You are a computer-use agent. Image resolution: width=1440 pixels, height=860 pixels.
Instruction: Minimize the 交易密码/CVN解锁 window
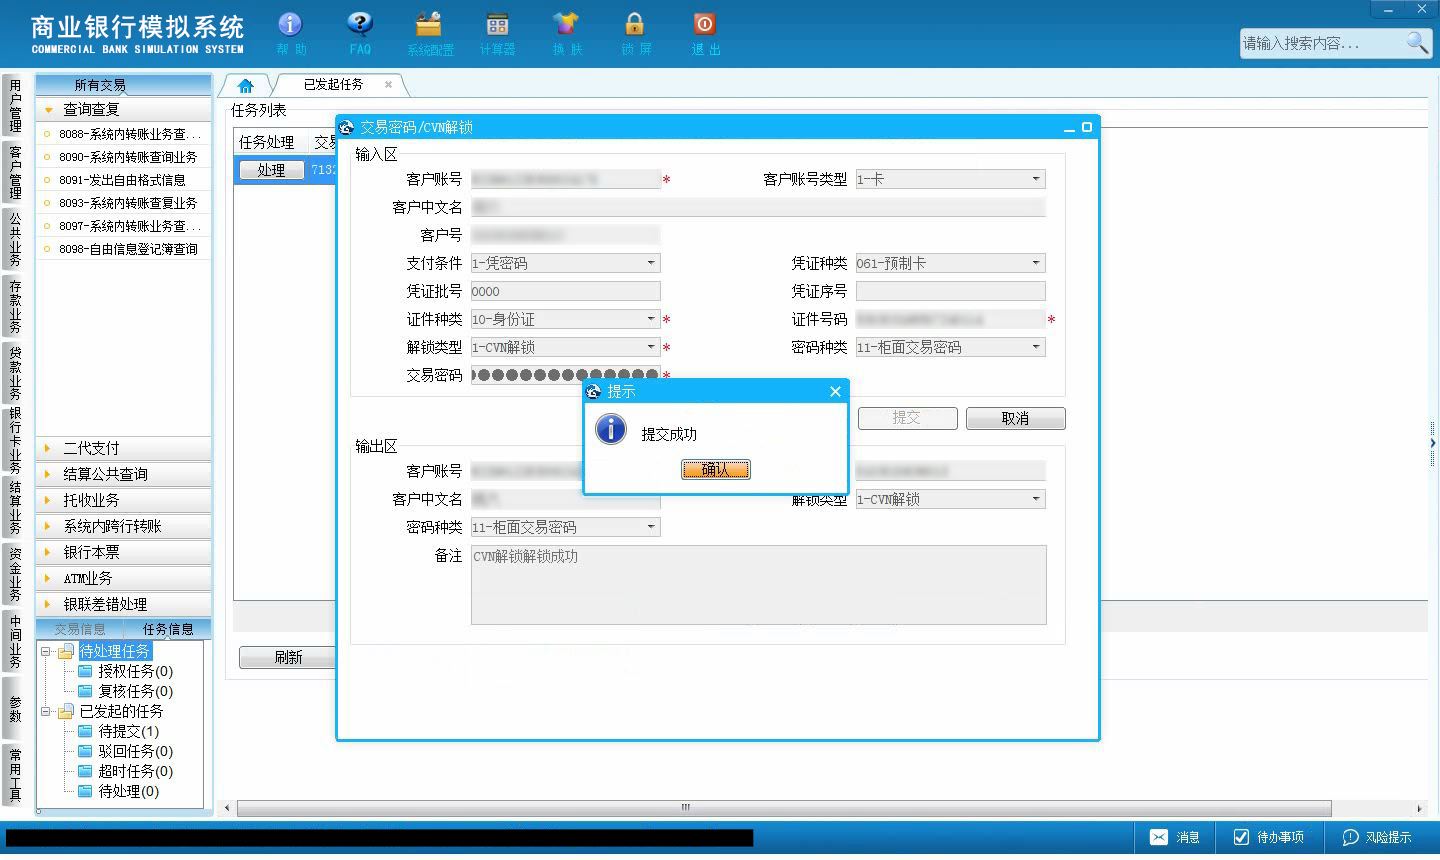pyautogui.click(x=1069, y=128)
